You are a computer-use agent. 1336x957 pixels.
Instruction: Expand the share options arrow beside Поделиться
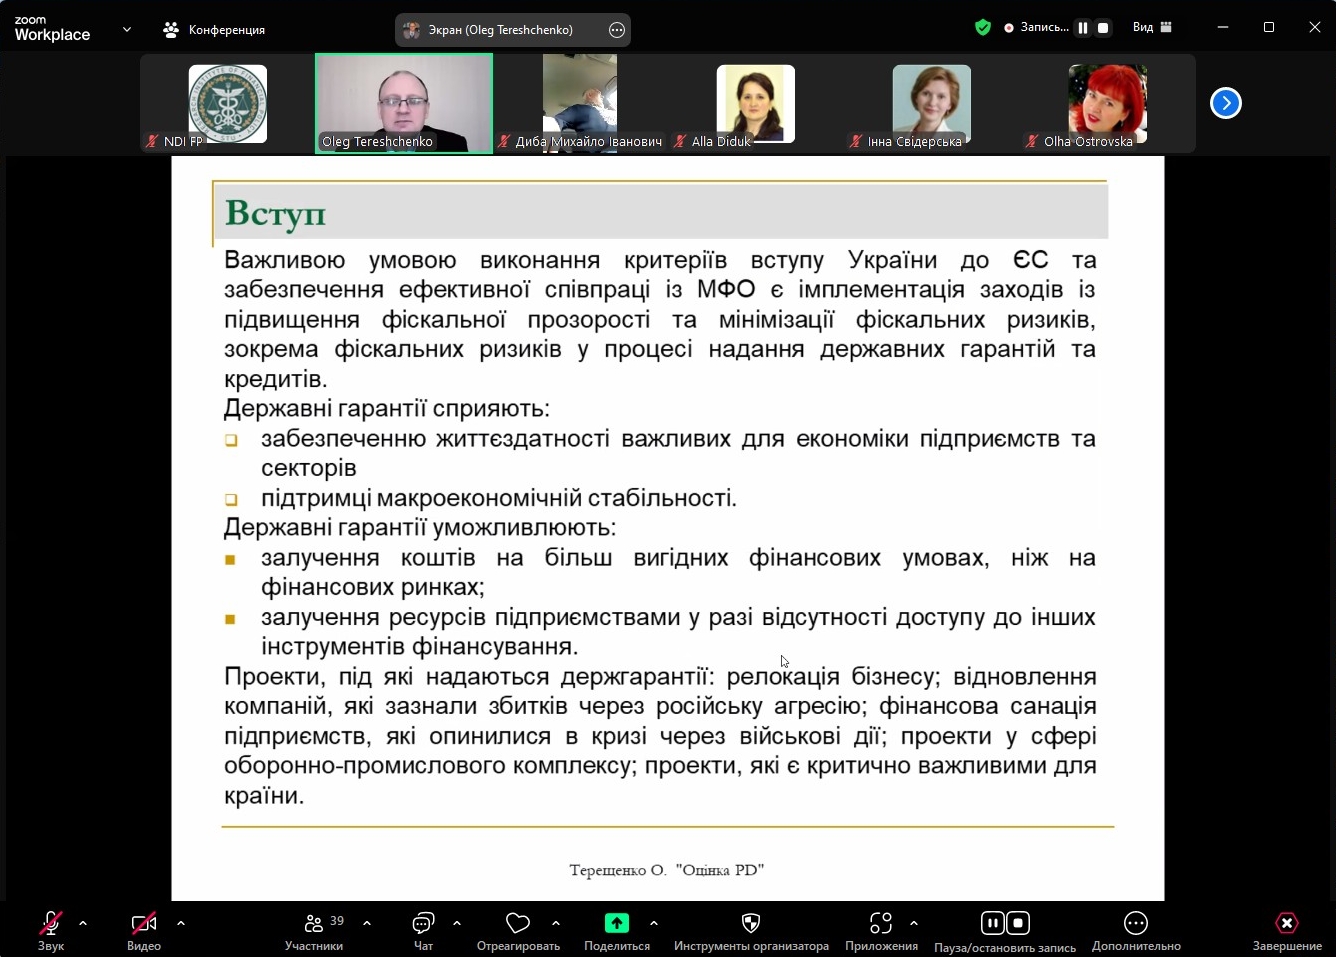tap(654, 923)
